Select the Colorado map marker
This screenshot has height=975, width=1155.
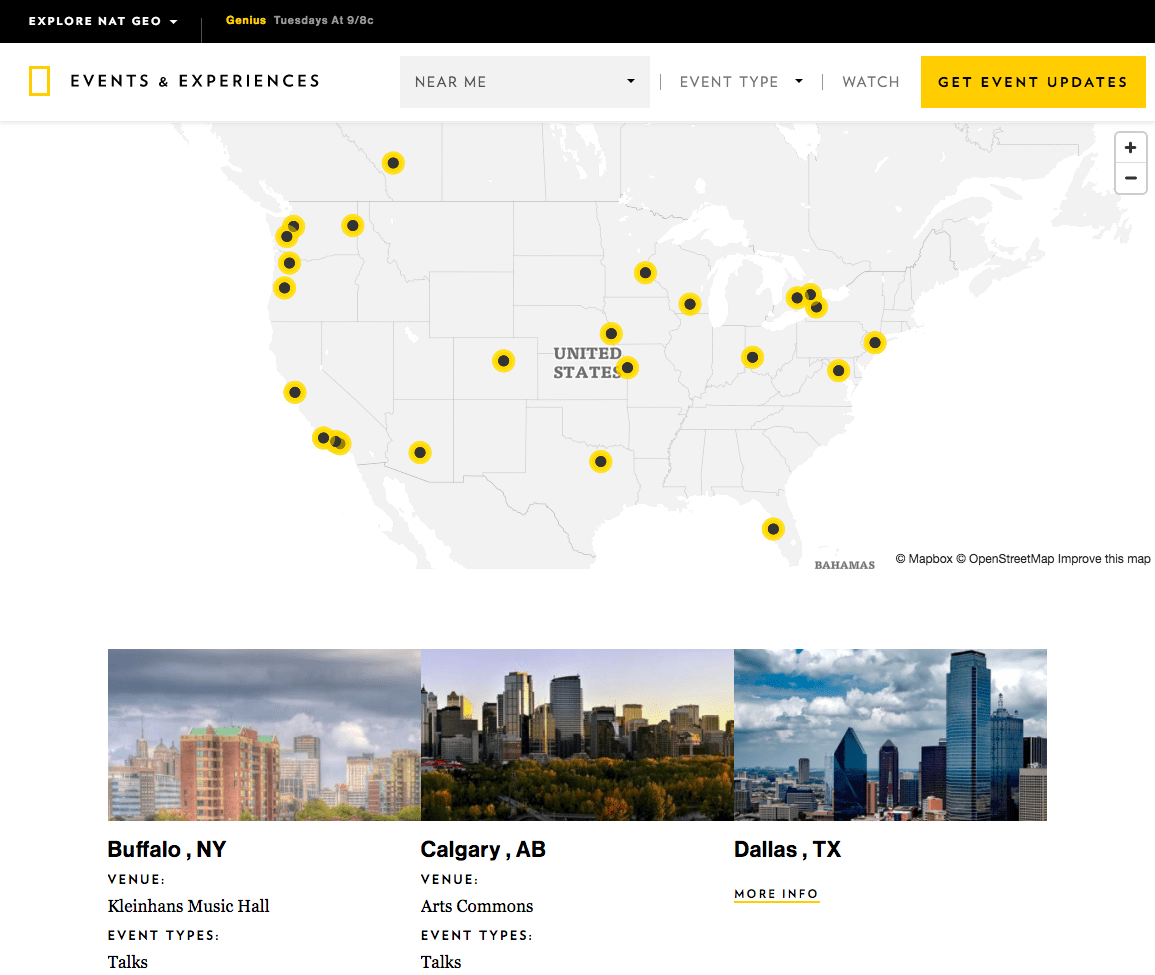(504, 361)
